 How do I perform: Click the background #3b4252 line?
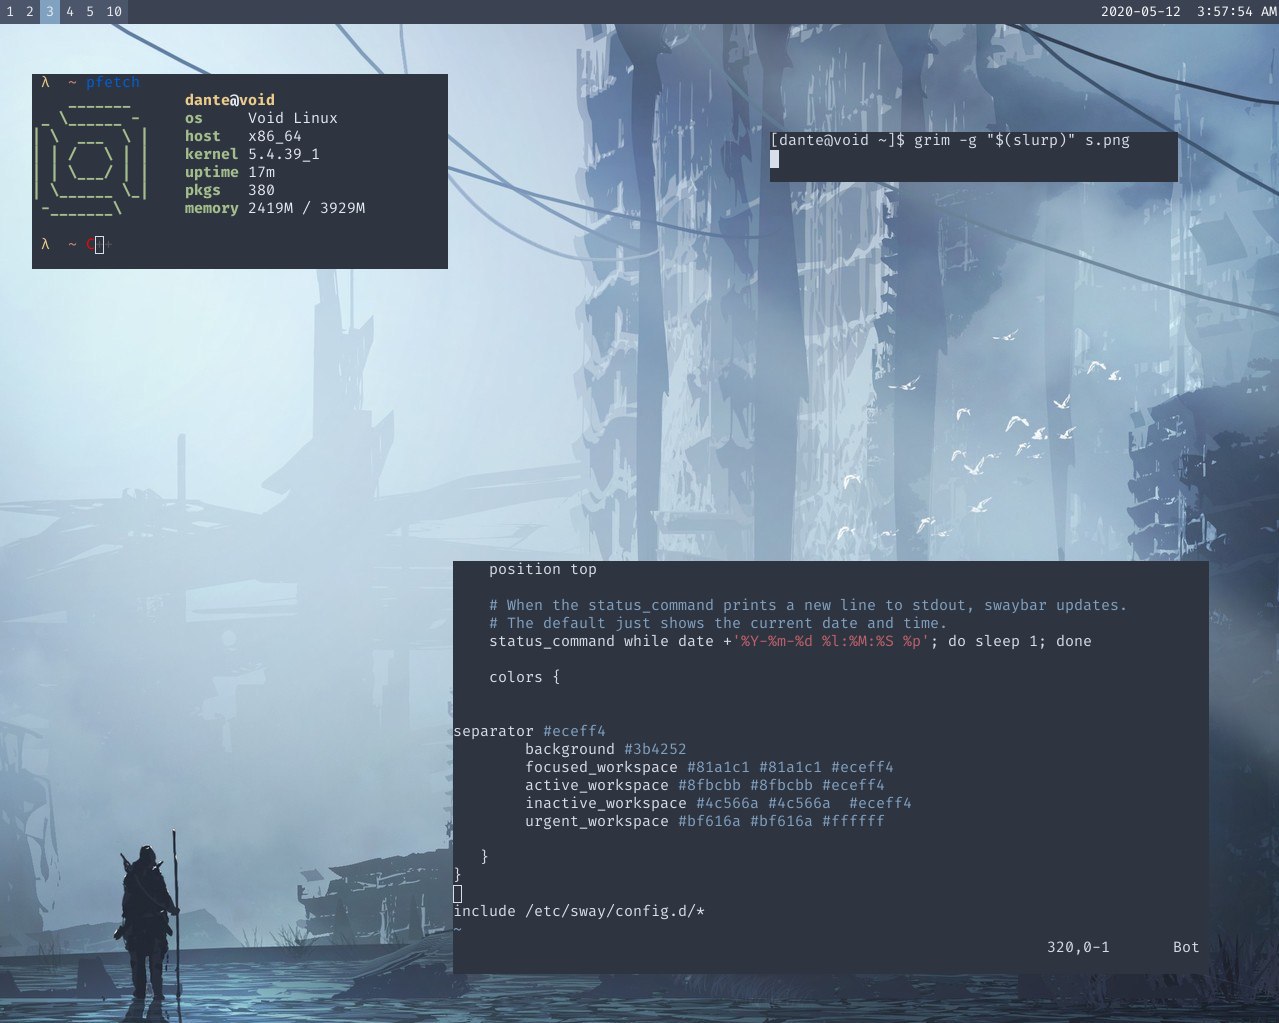click(606, 749)
